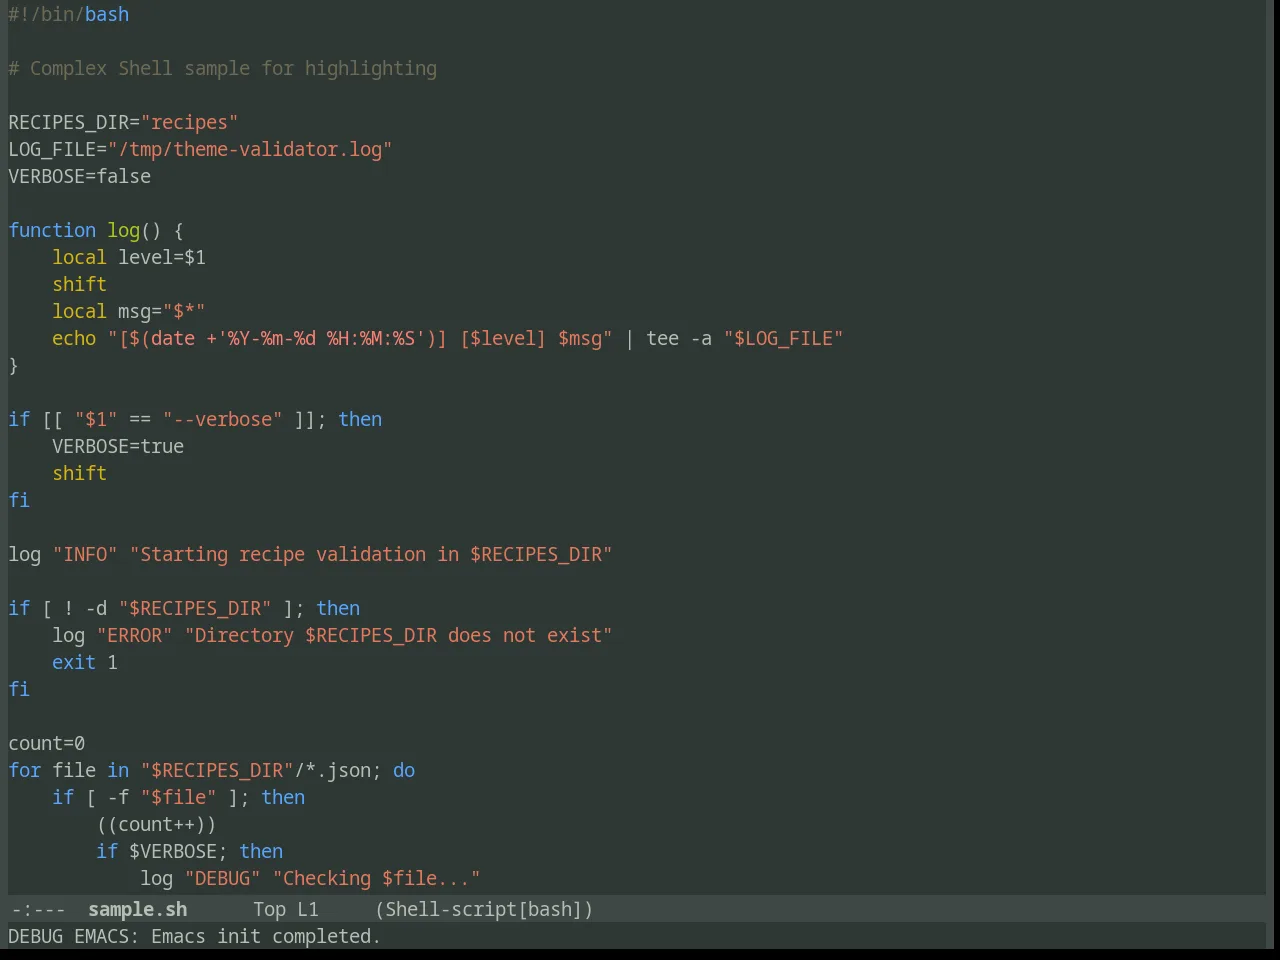Image resolution: width=1280 pixels, height=960 pixels.
Task: Click the string "recipes" on RECIPES_DIR line
Action: (189, 122)
